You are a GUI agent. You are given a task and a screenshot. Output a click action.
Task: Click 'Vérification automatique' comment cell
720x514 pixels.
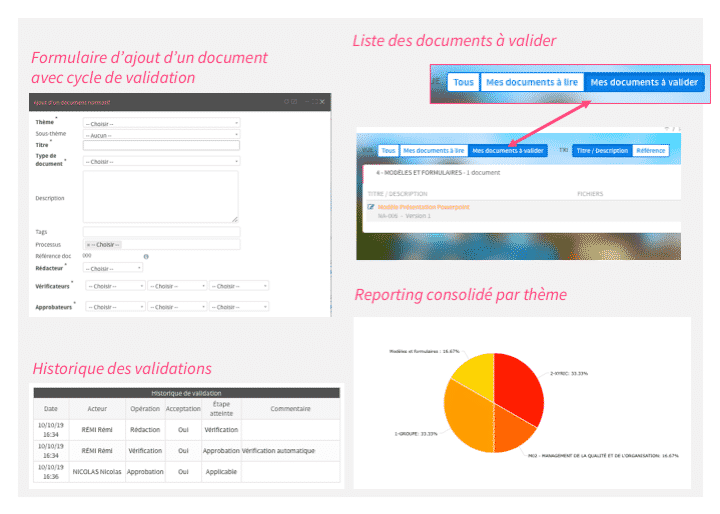(291, 451)
